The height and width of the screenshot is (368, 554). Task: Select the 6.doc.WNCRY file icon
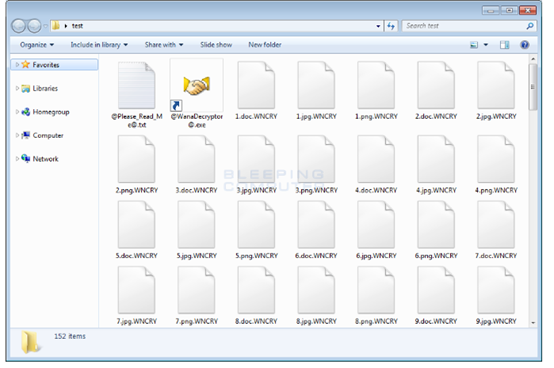coord(316,225)
